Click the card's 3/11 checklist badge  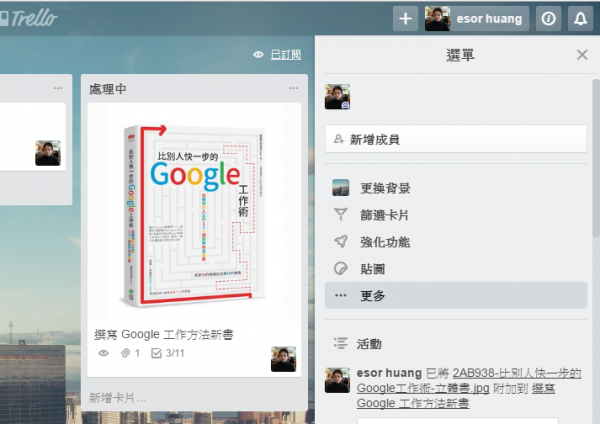point(168,353)
